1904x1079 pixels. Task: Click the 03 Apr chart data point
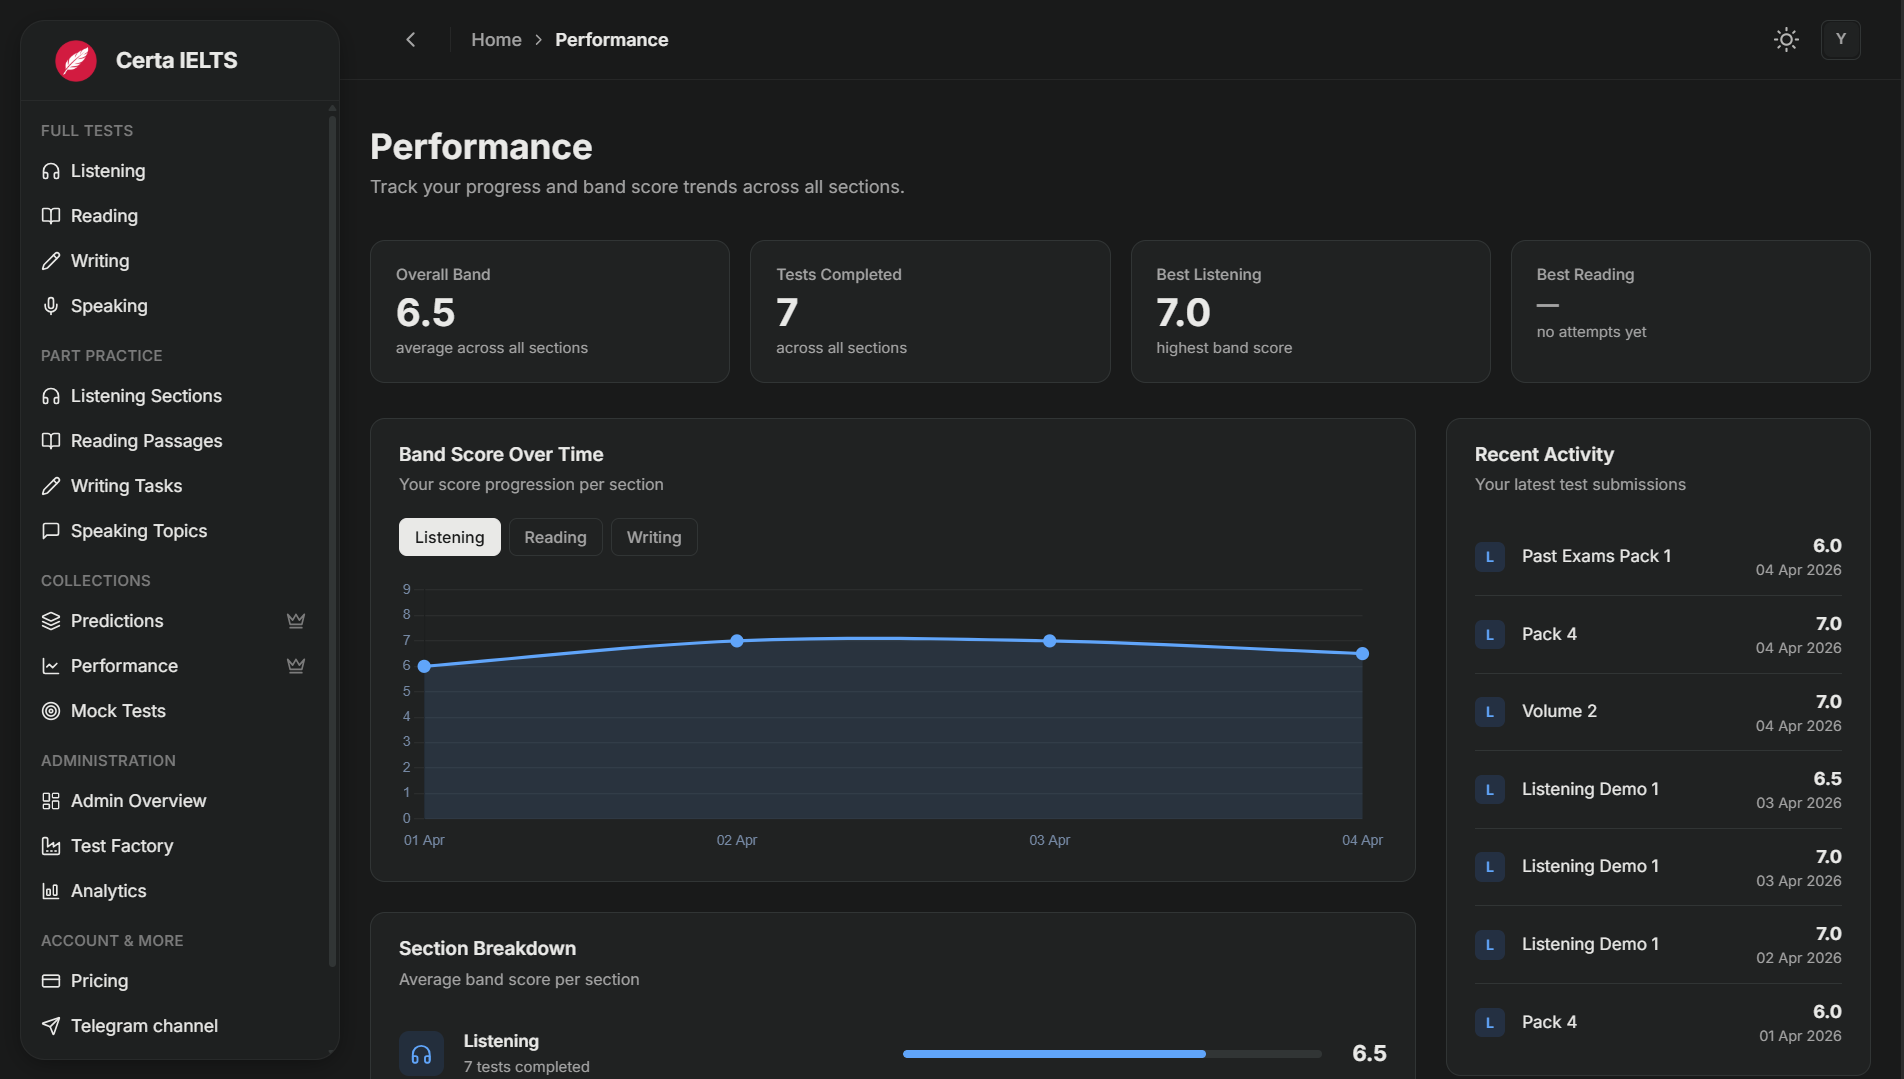click(1050, 641)
